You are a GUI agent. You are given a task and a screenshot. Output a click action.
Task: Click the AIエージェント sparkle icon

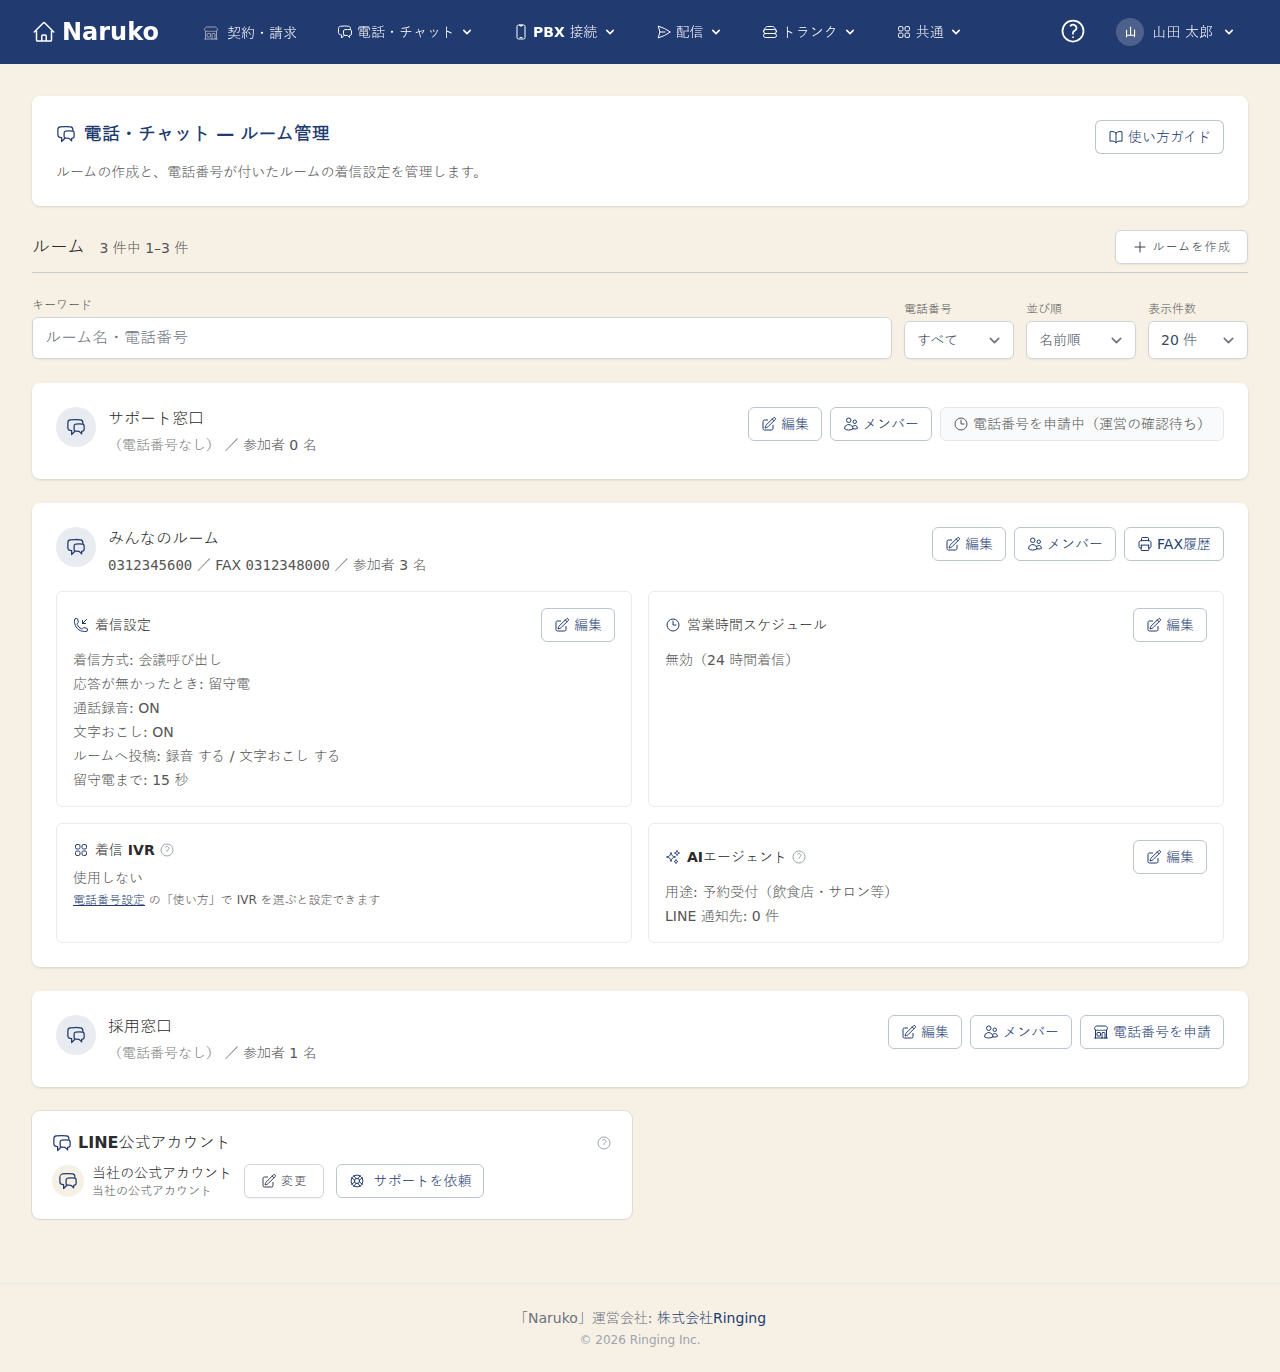673,857
